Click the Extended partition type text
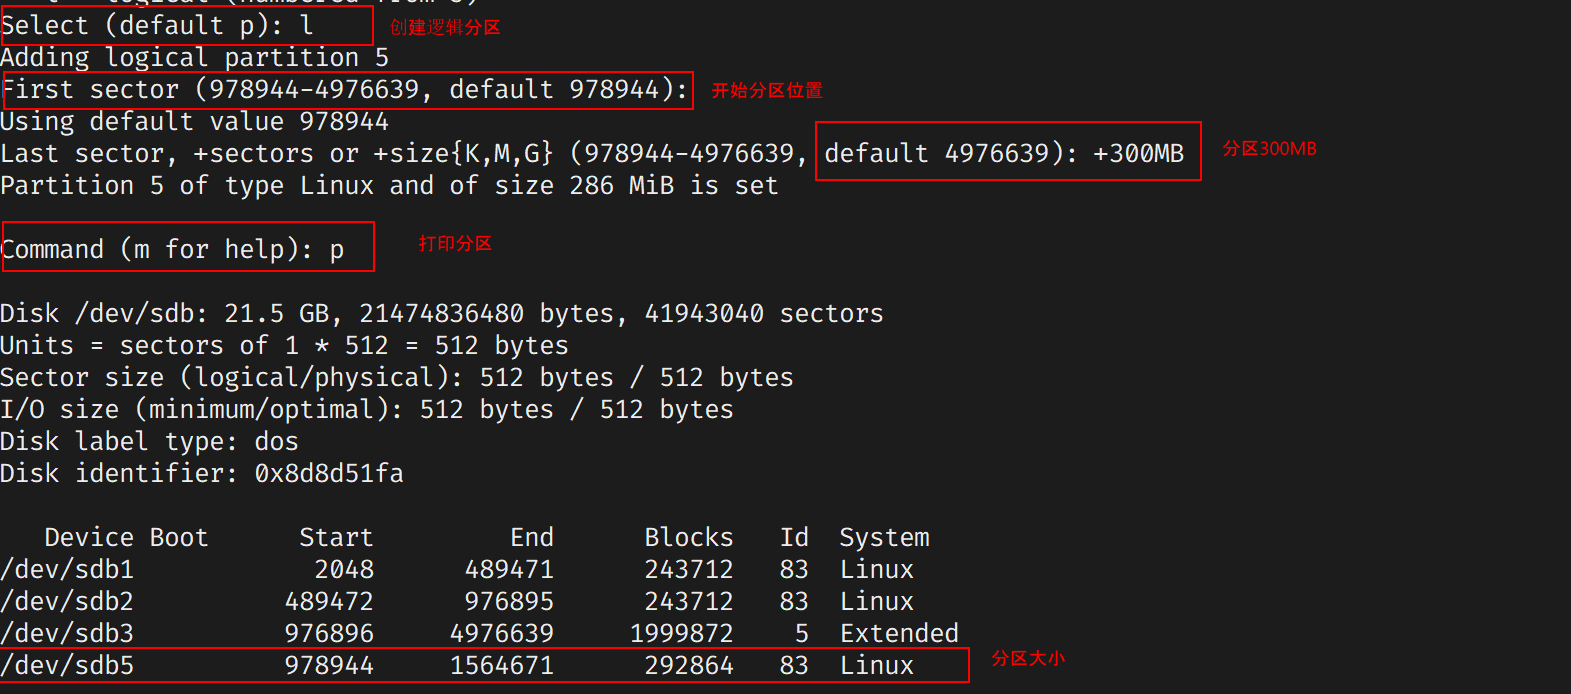The image size is (1571, 694). click(899, 634)
